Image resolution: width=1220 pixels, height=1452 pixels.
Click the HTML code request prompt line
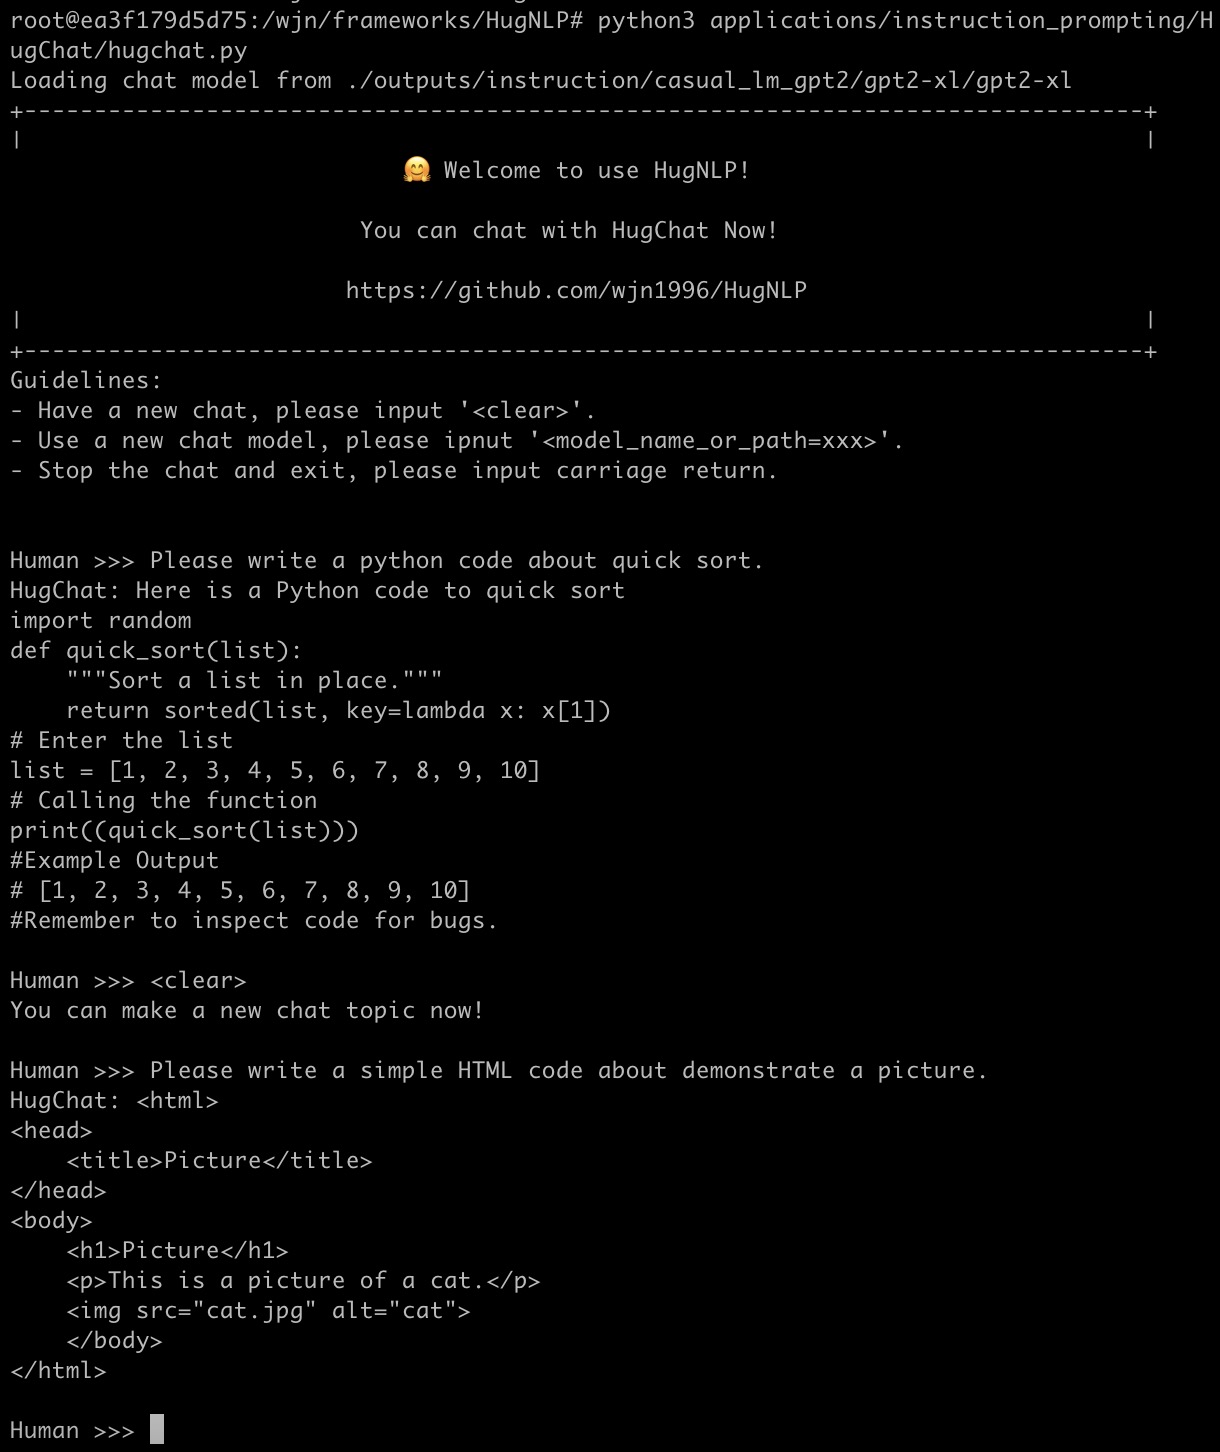click(x=499, y=1071)
